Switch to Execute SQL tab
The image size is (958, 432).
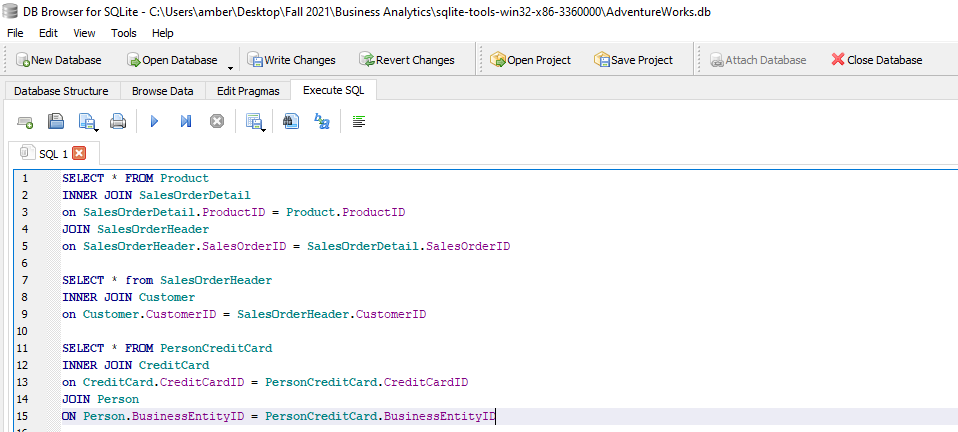click(334, 90)
